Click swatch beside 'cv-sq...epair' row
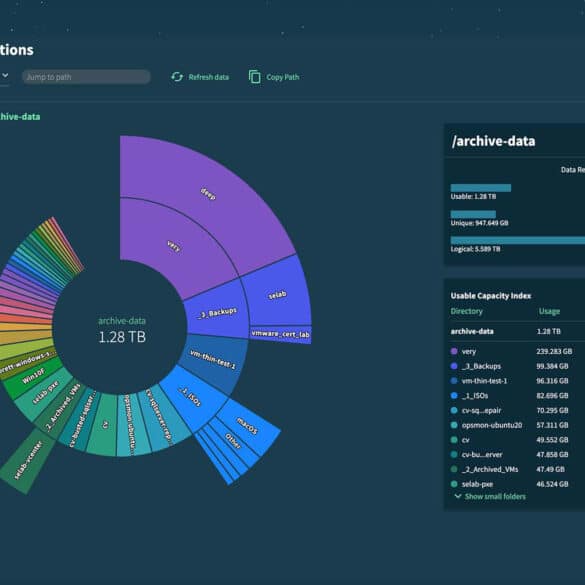The image size is (585, 585). pos(454,410)
